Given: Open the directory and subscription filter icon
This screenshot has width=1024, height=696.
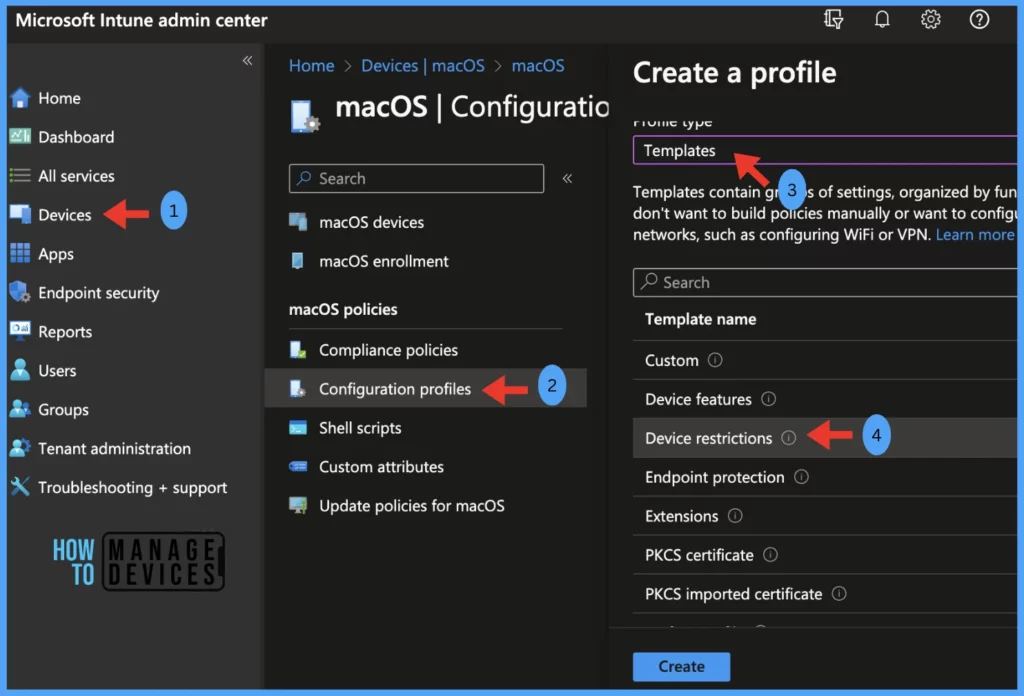Looking at the screenshot, I should (x=833, y=19).
